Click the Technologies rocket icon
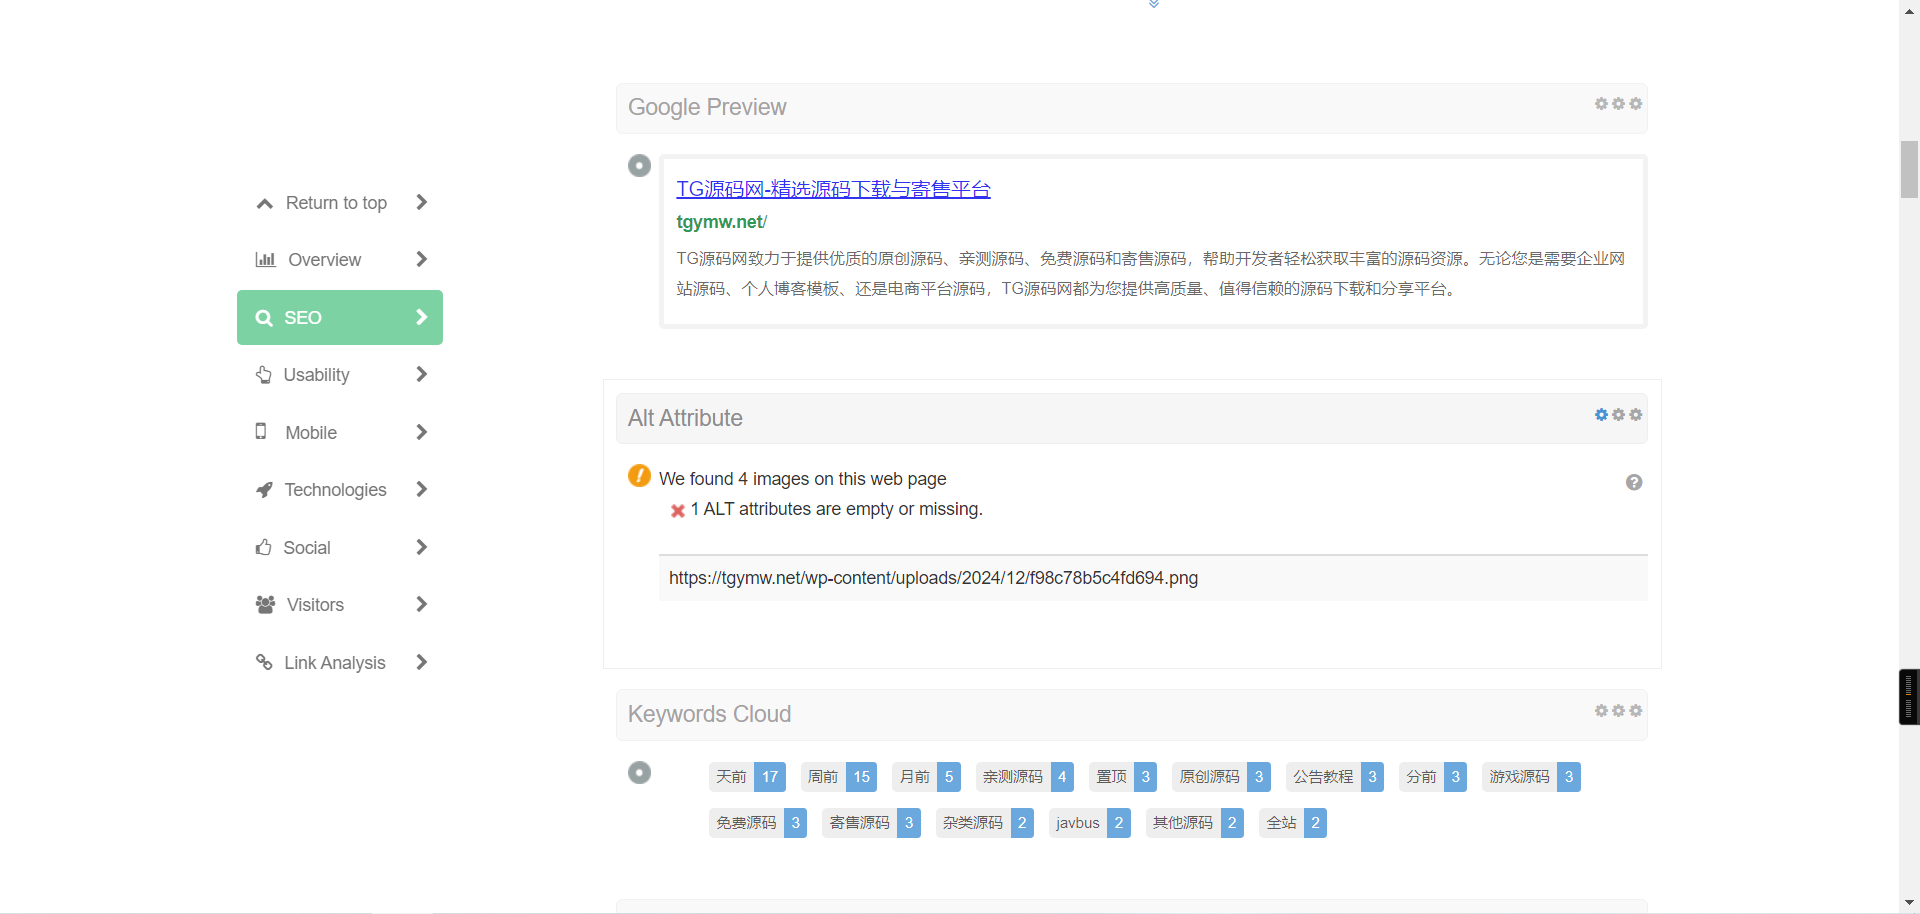 click(x=264, y=490)
